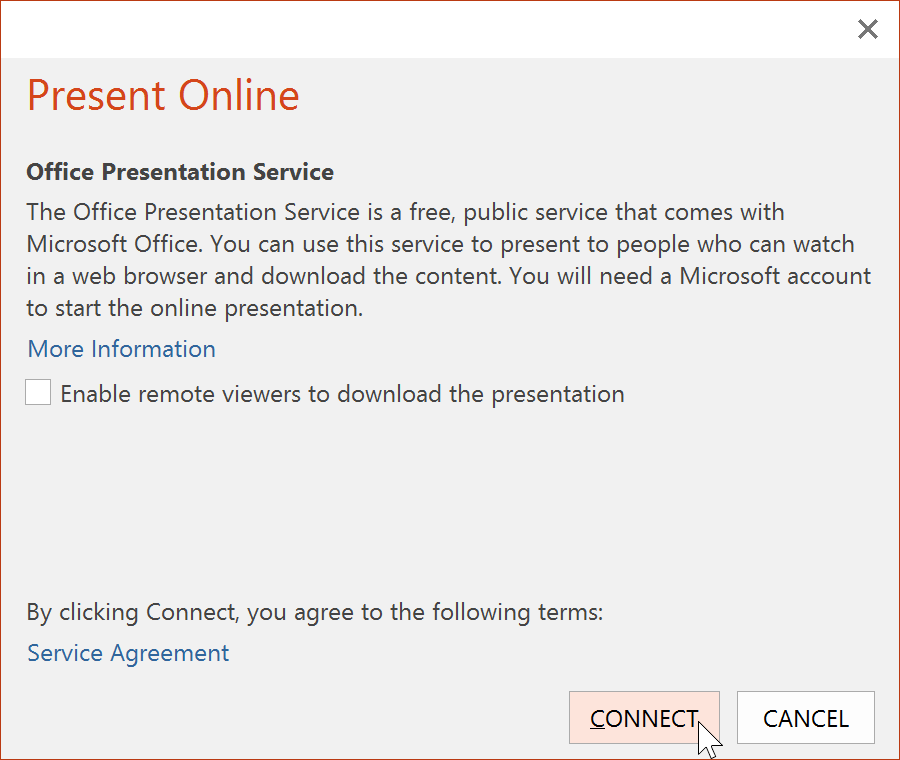
Task: Click the Office Presentation Service heading
Action: 179,172
